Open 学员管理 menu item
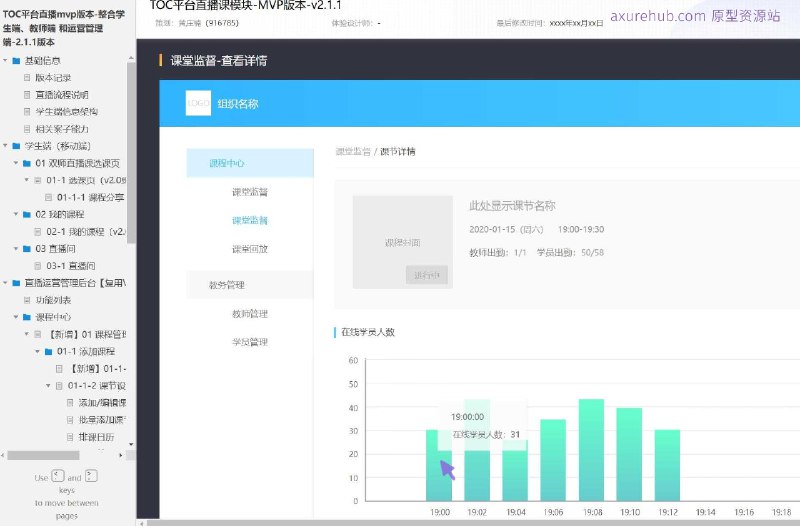The image size is (800, 526). (249, 342)
